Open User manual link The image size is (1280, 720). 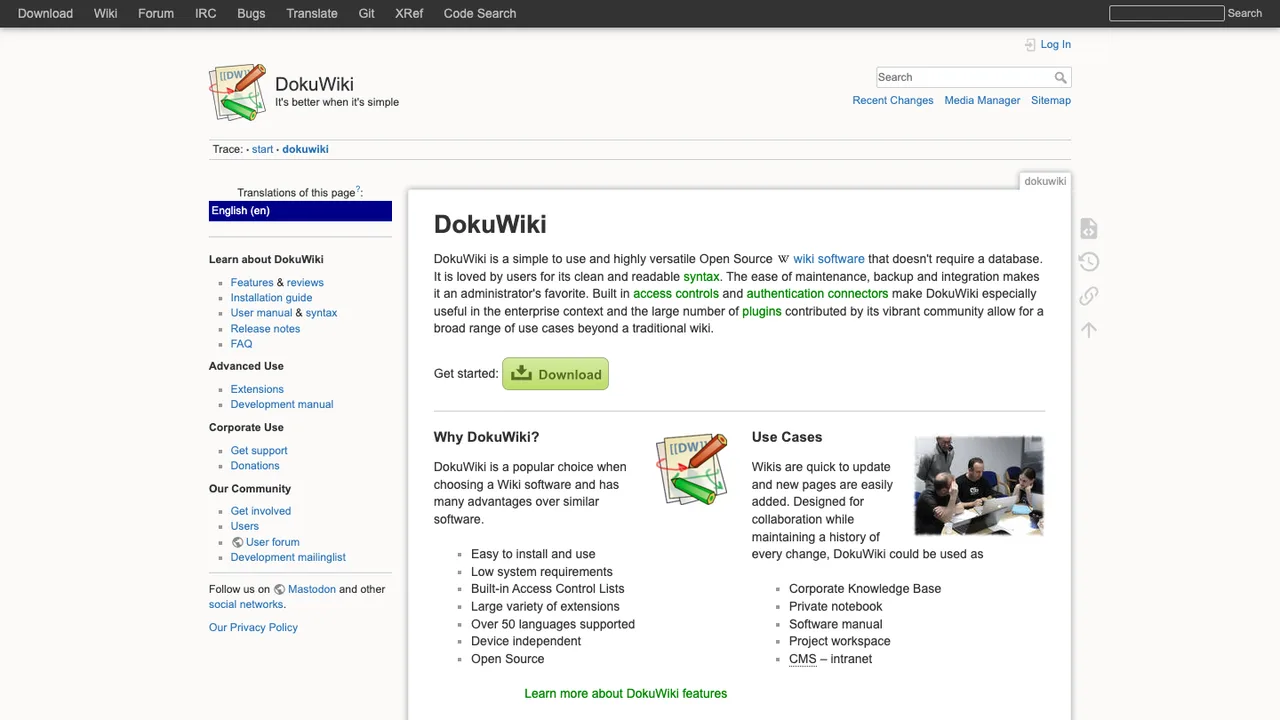point(261,312)
